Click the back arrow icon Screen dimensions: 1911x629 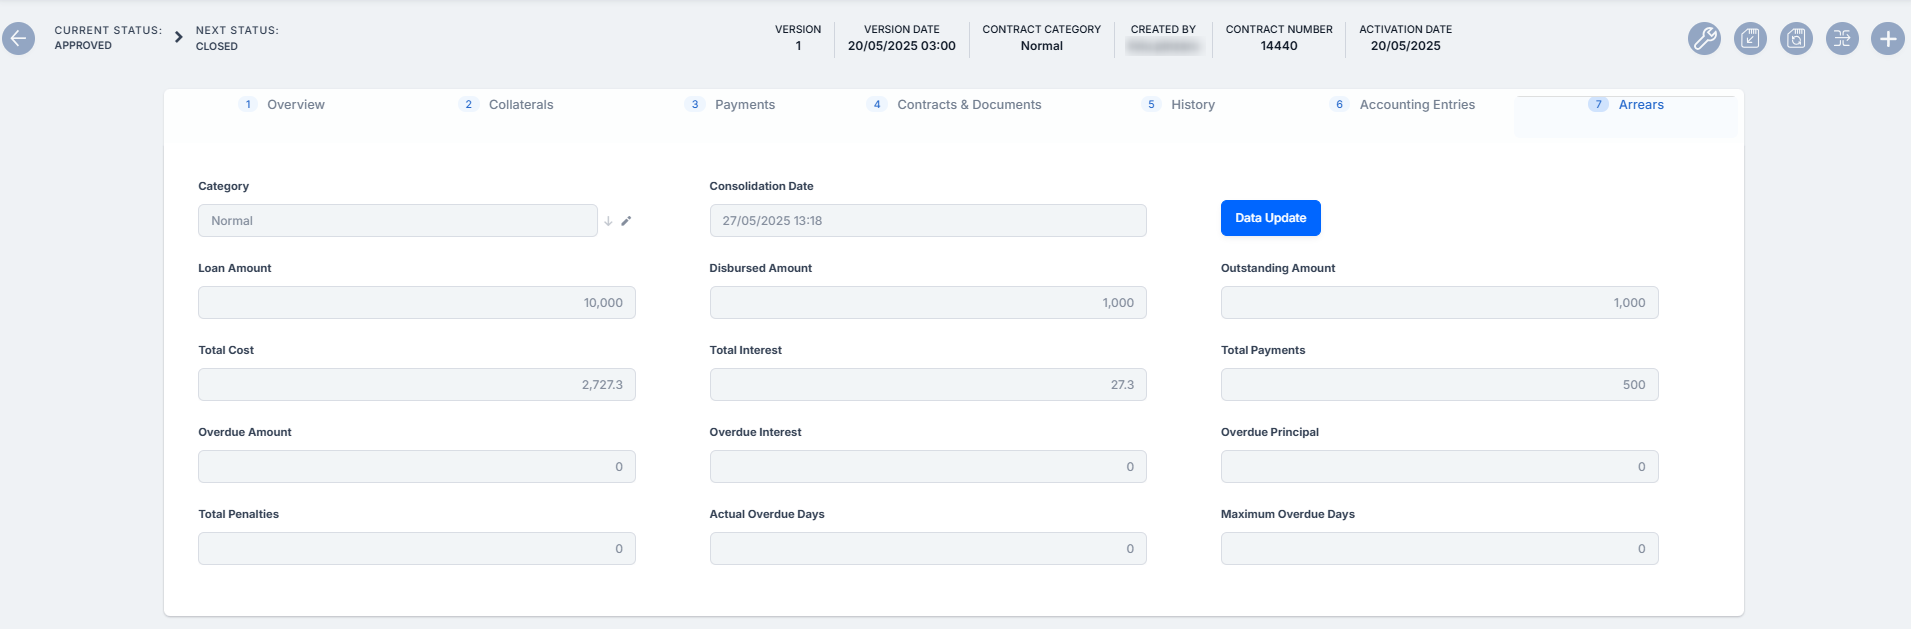point(18,38)
